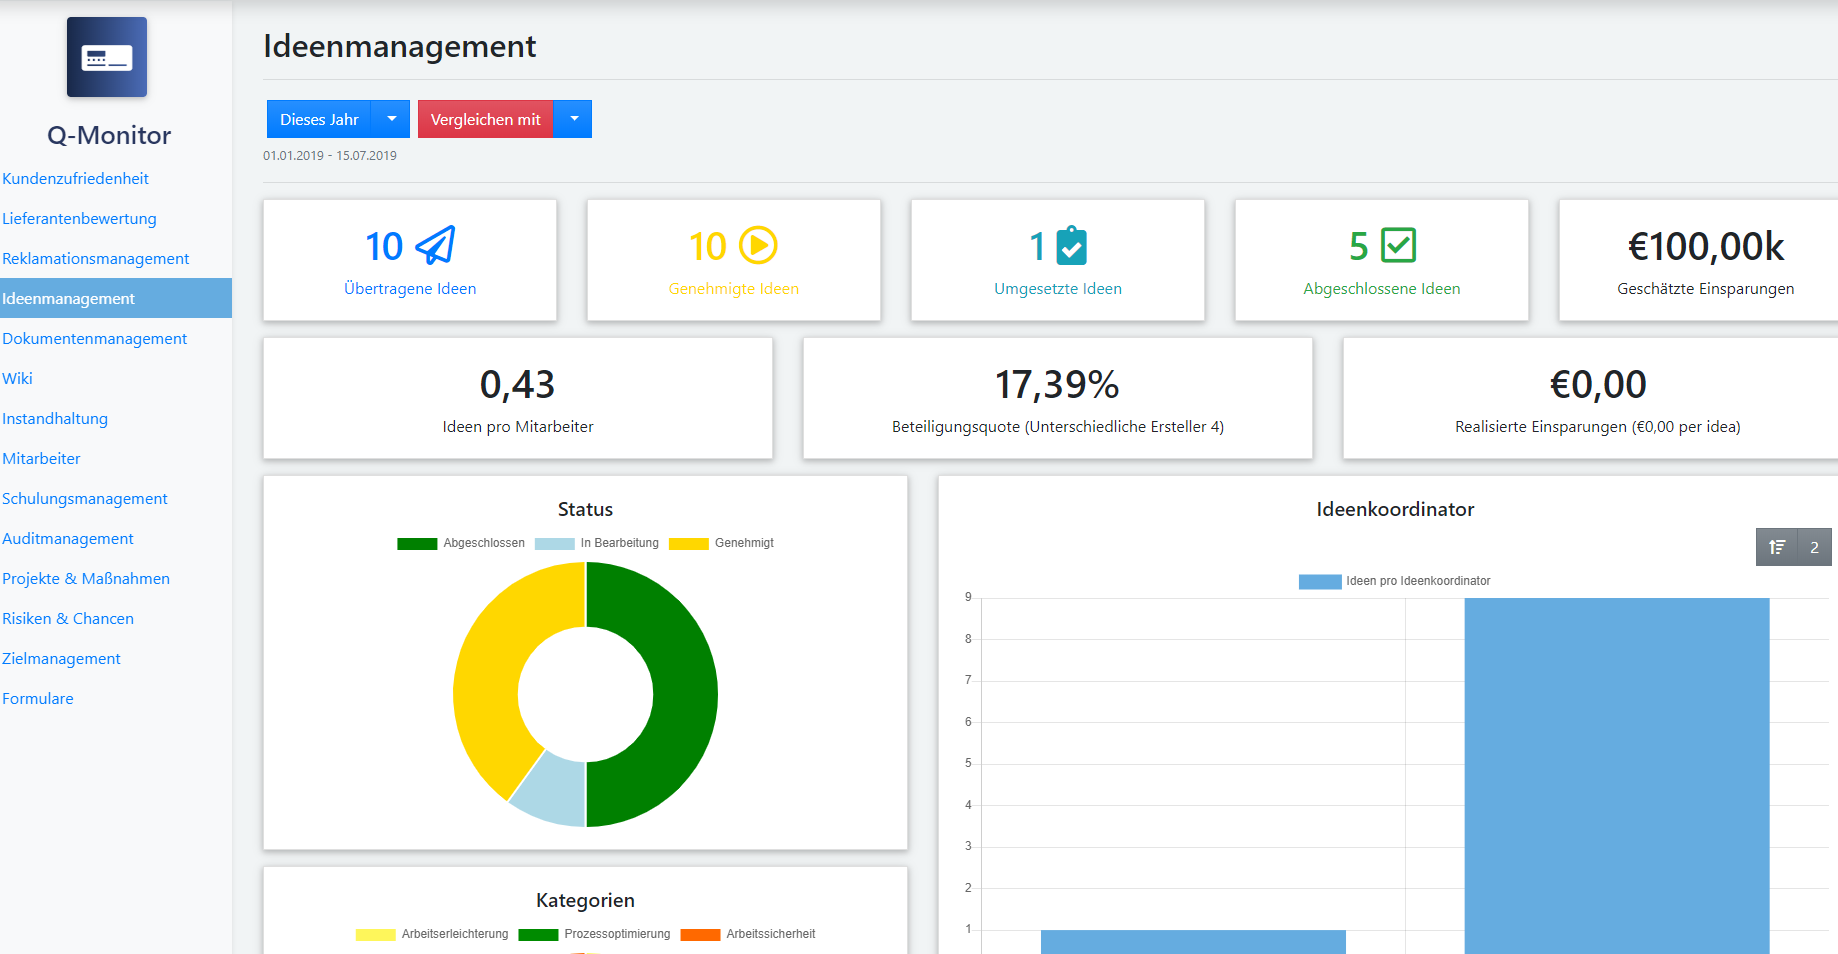Toggle the Abgeschlossen legend swatch in Status

[417, 544]
